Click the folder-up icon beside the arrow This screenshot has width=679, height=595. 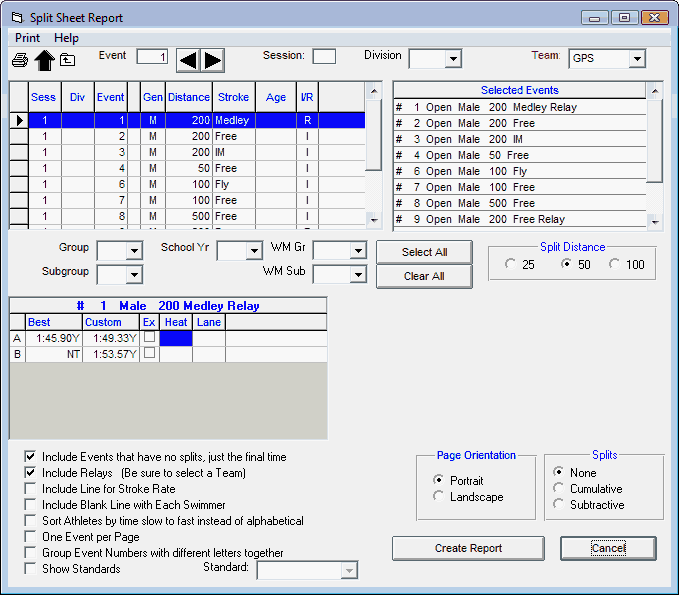pos(67,60)
